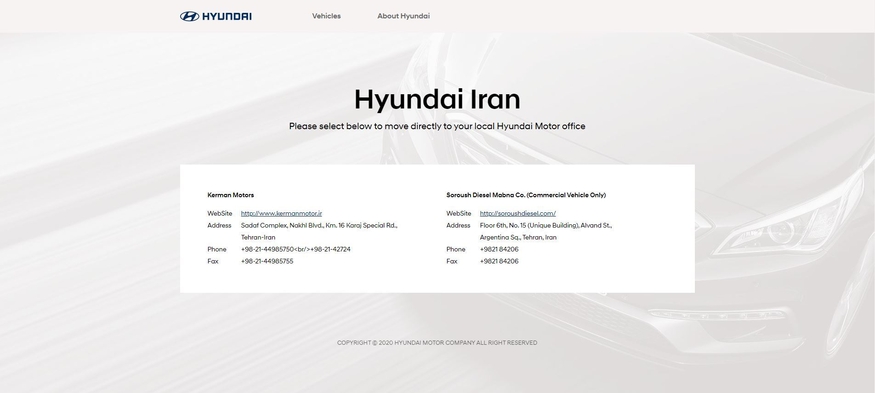Click the phone number +98-21-44985750

pyautogui.click(x=267, y=249)
